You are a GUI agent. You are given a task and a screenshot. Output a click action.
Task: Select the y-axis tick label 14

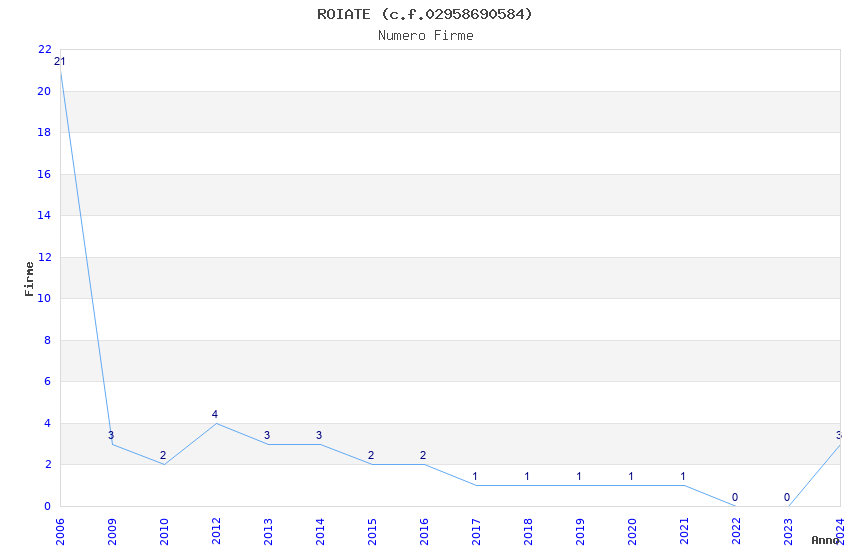click(x=44, y=215)
